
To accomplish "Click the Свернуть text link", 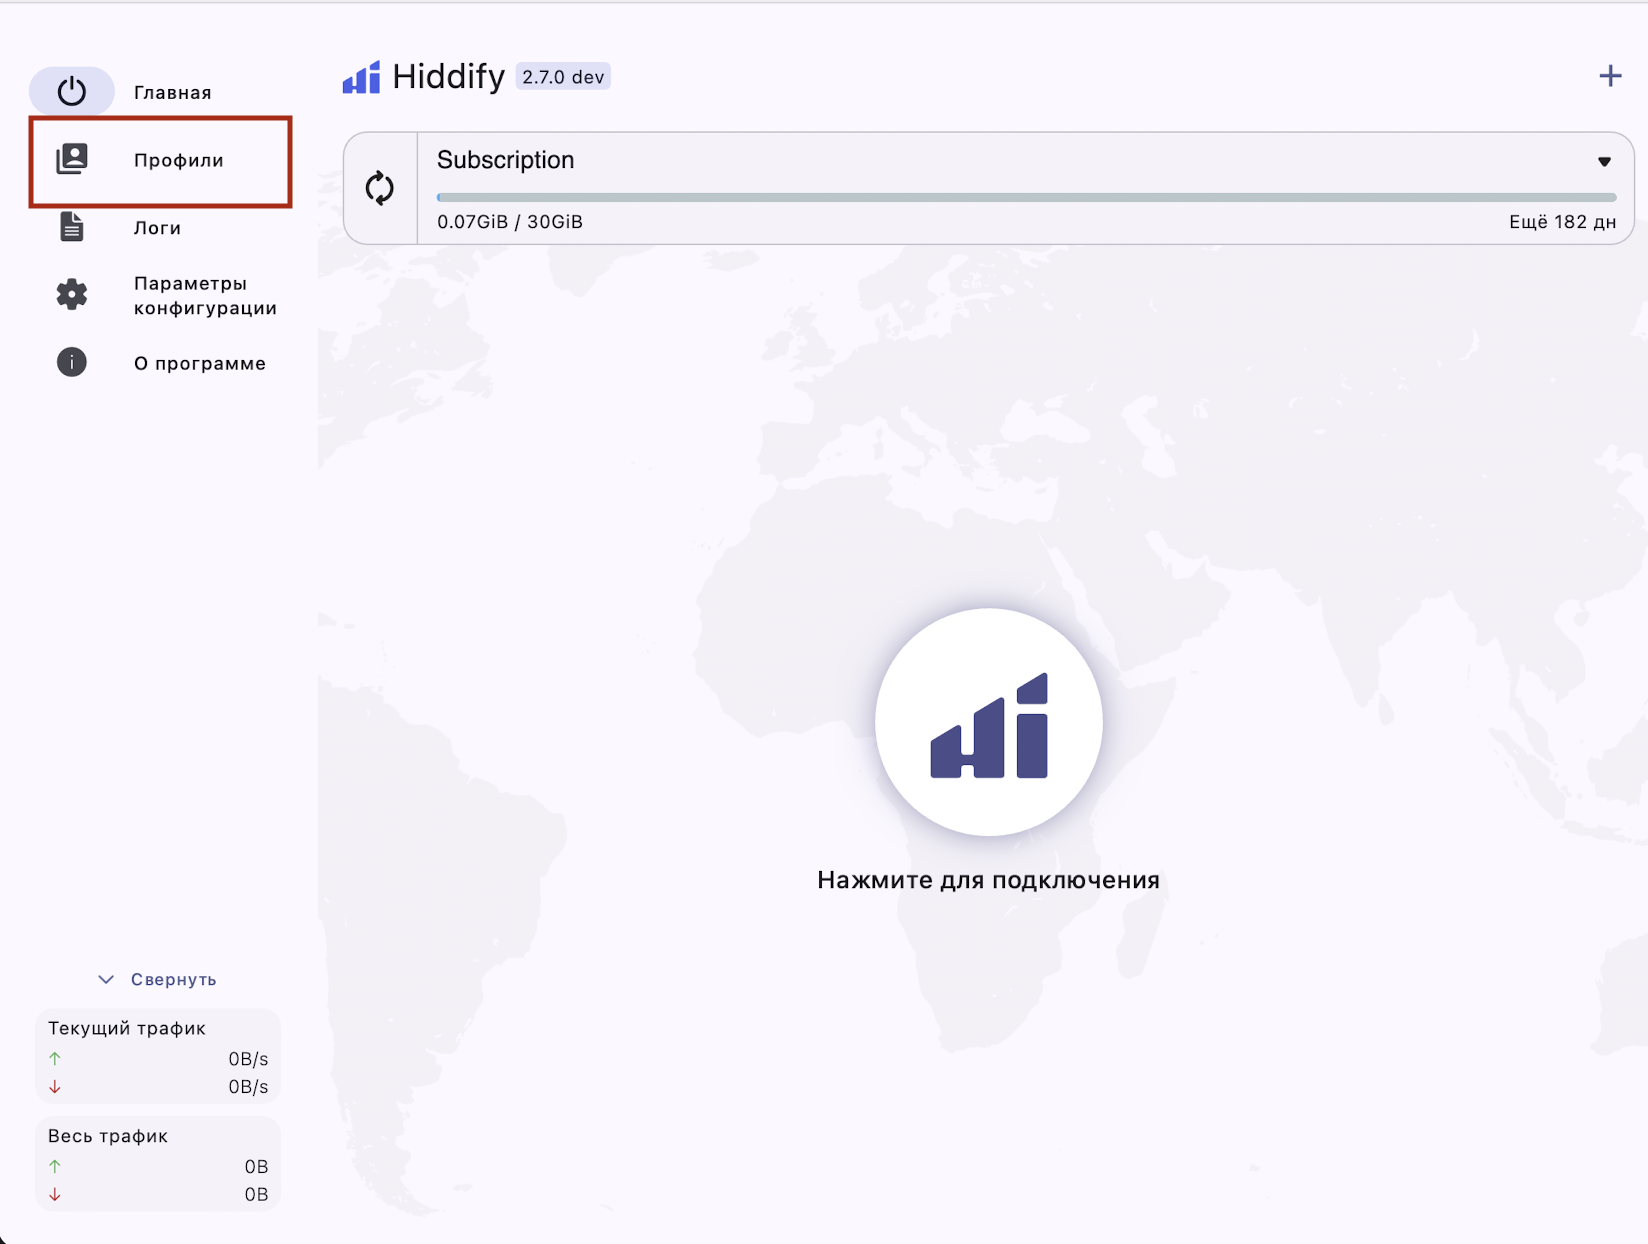I will (x=173, y=979).
